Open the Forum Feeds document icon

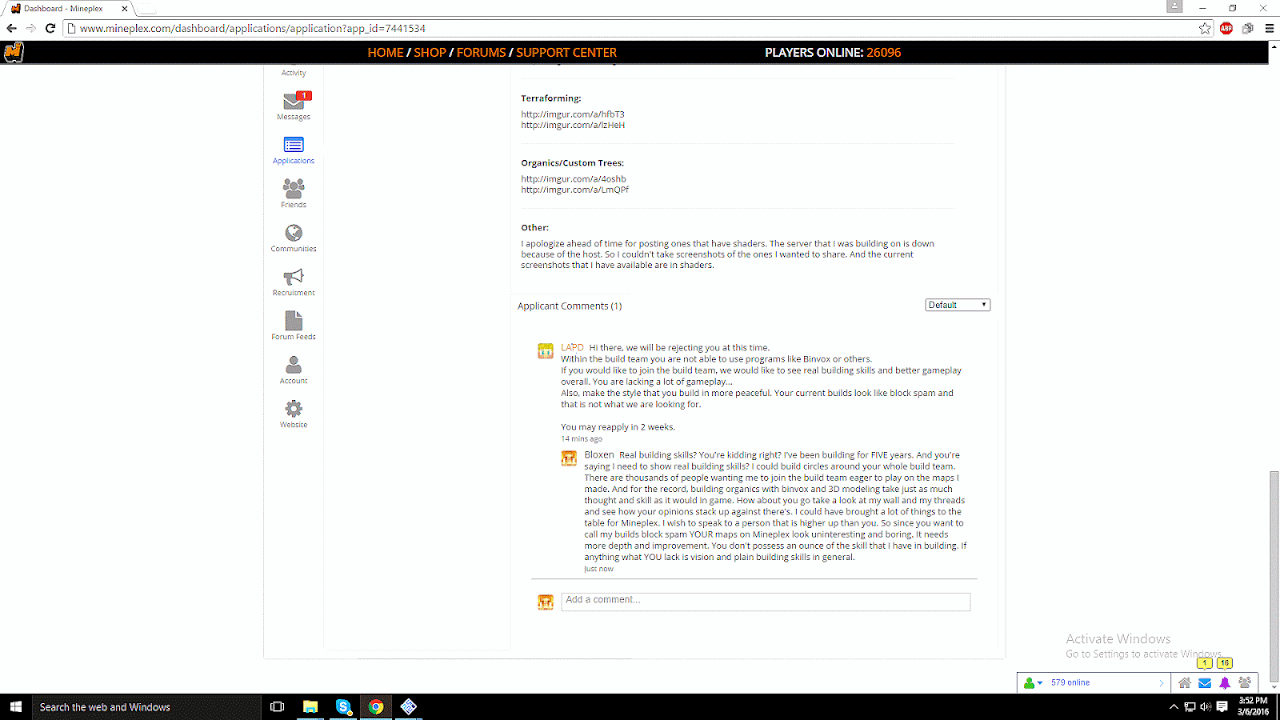294,320
